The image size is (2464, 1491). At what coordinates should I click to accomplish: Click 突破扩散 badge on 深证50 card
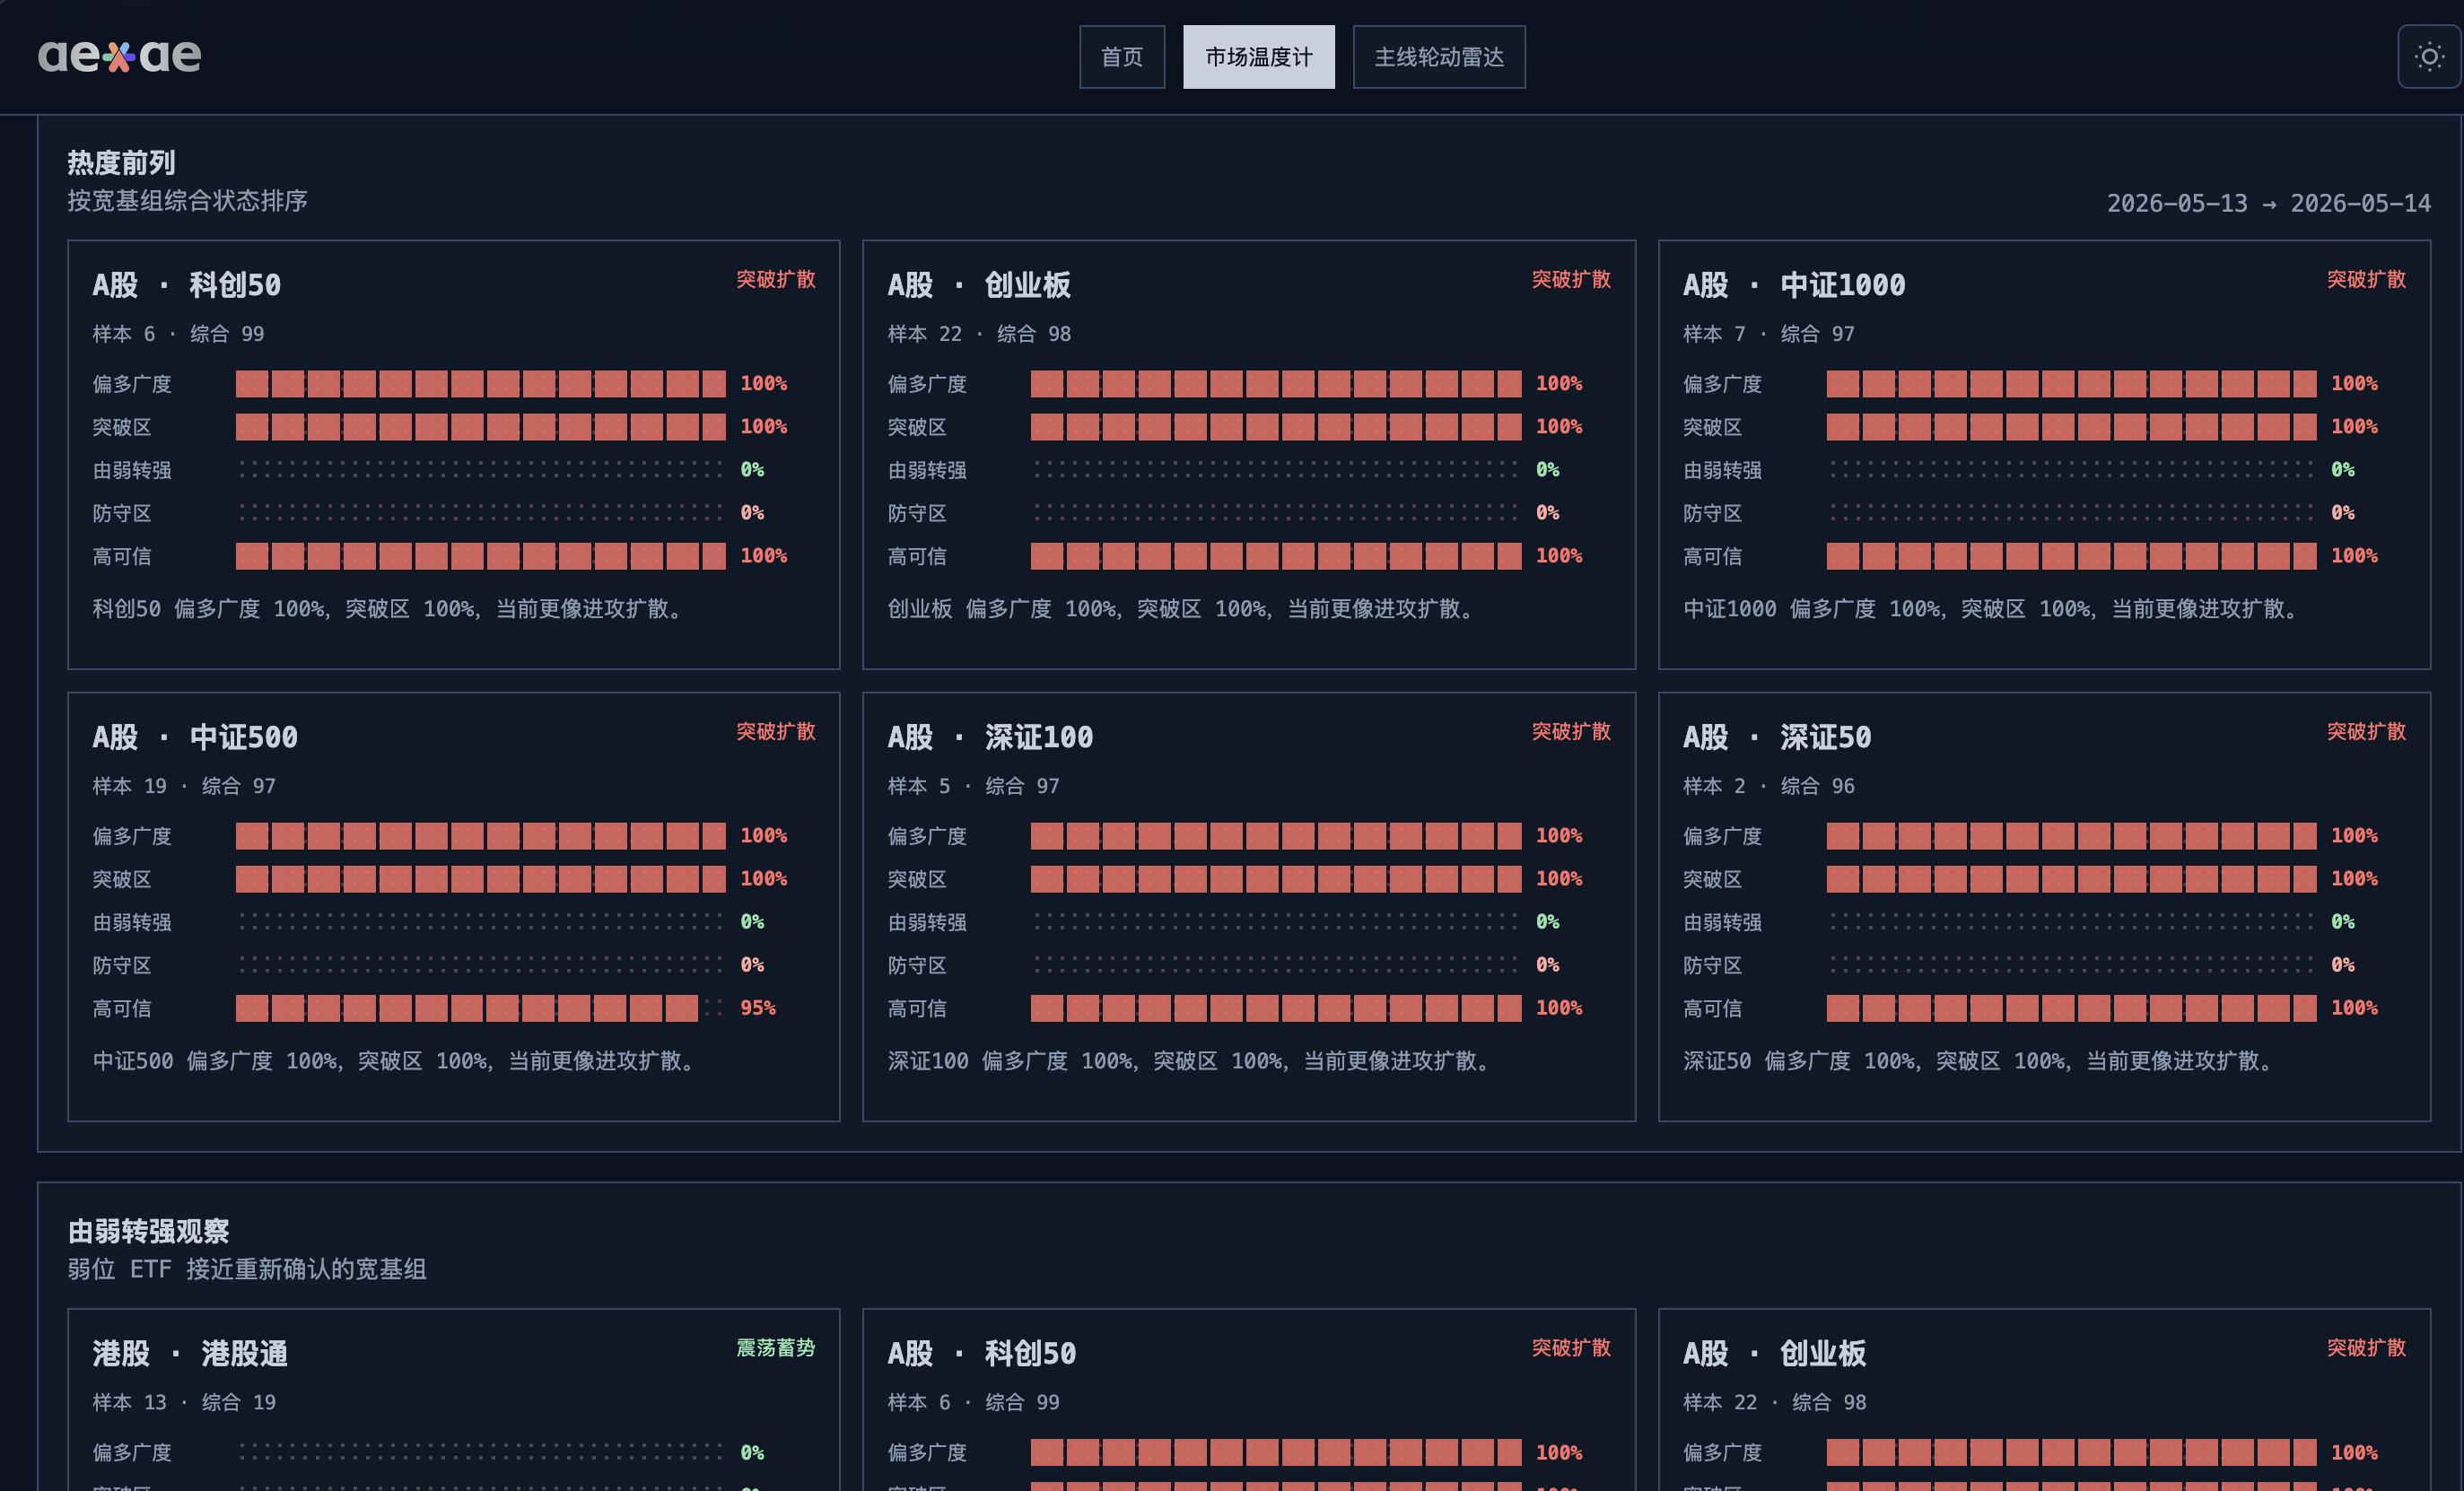tap(2366, 731)
